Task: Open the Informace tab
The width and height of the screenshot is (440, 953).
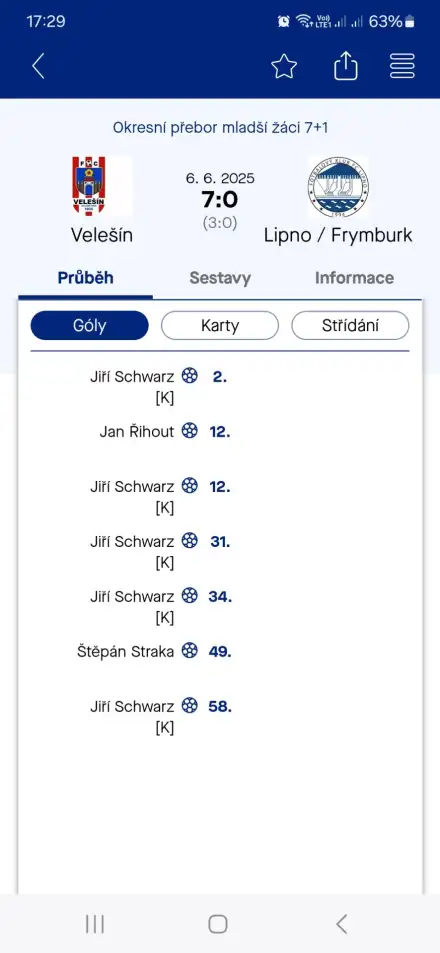Action: (354, 278)
